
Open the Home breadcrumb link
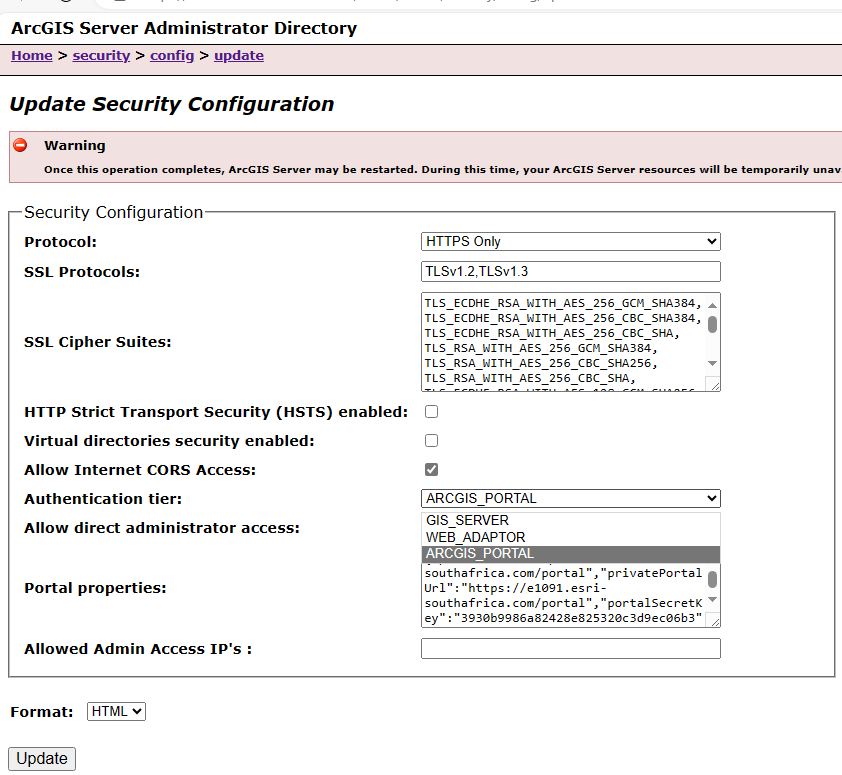click(x=31, y=55)
